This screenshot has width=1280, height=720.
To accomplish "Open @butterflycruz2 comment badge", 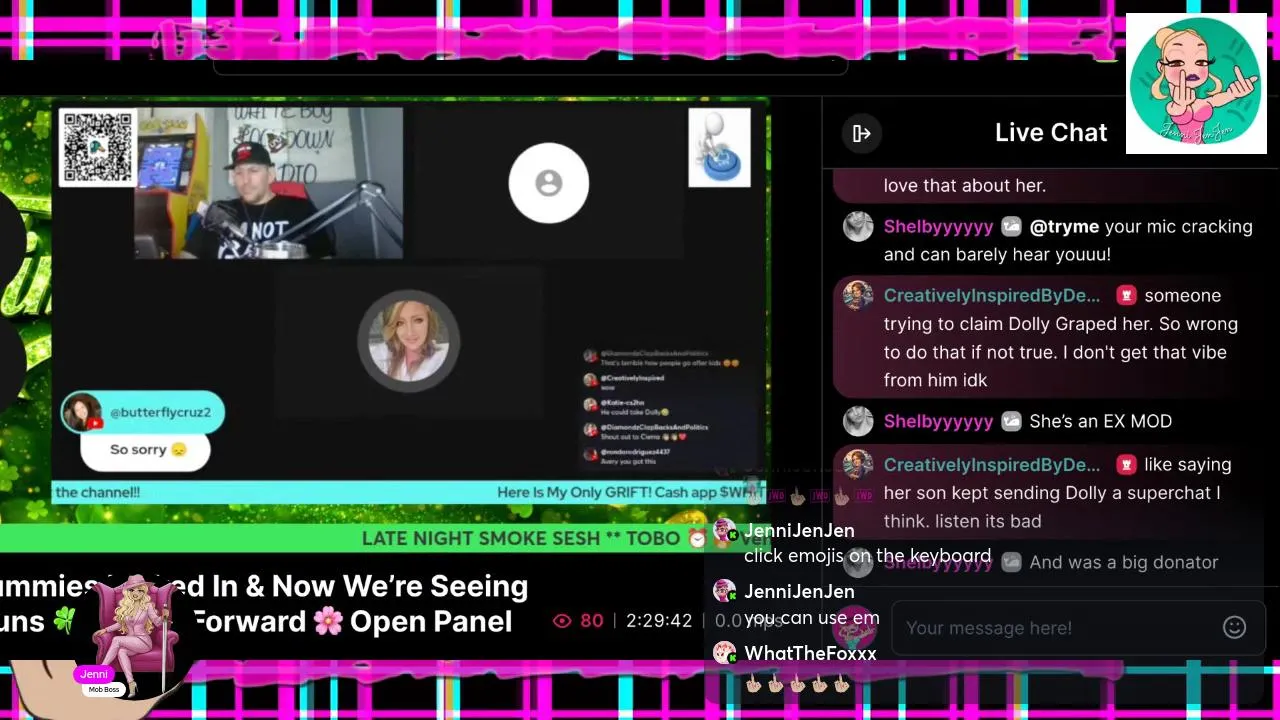I will tap(143, 412).
